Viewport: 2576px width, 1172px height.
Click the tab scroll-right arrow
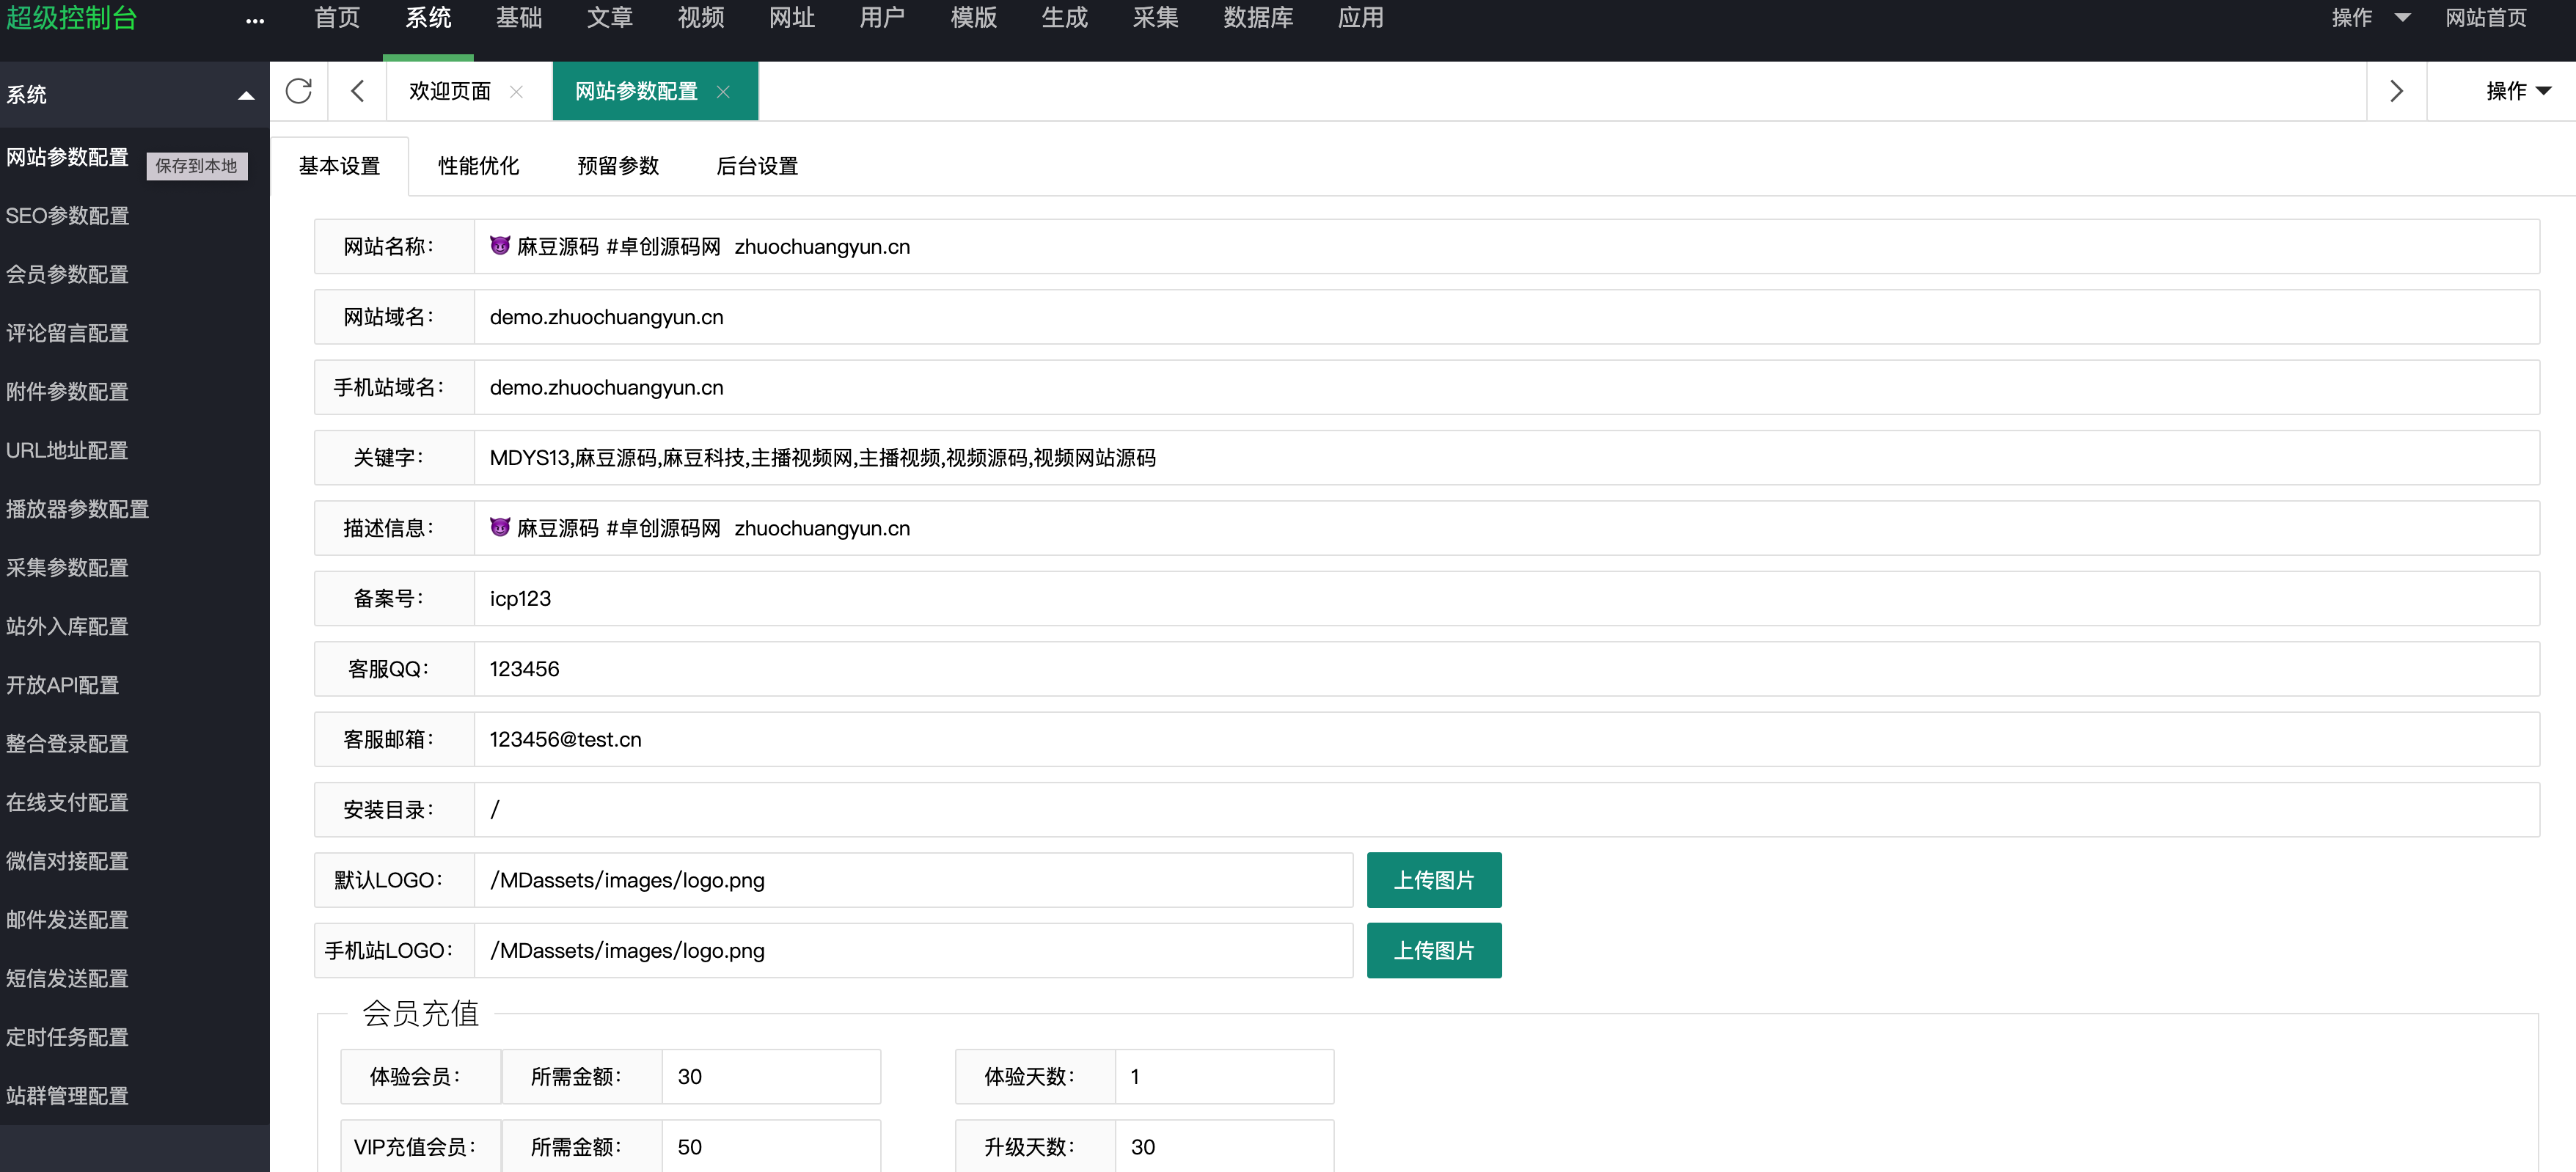click(x=2396, y=91)
